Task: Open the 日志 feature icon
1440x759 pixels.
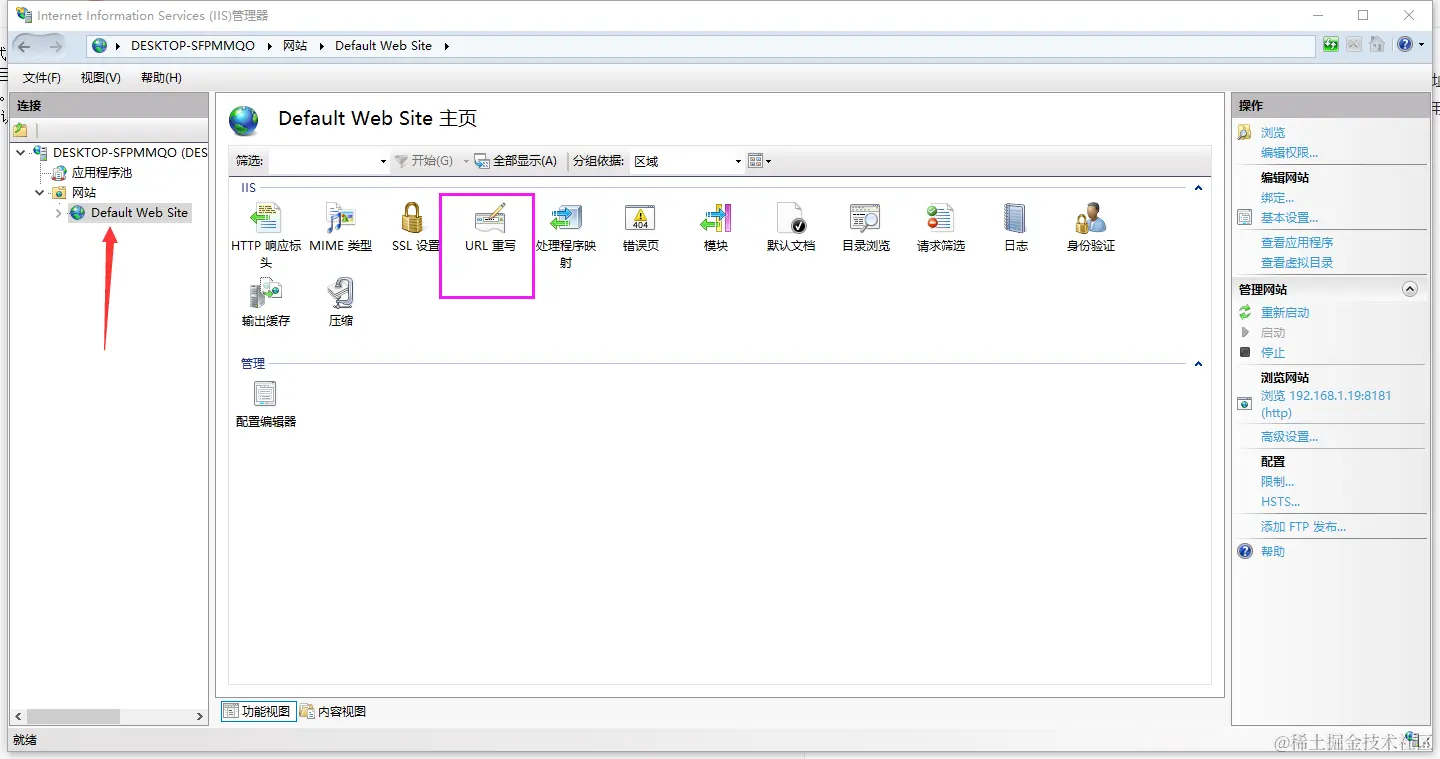Action: click(1016, 228)
